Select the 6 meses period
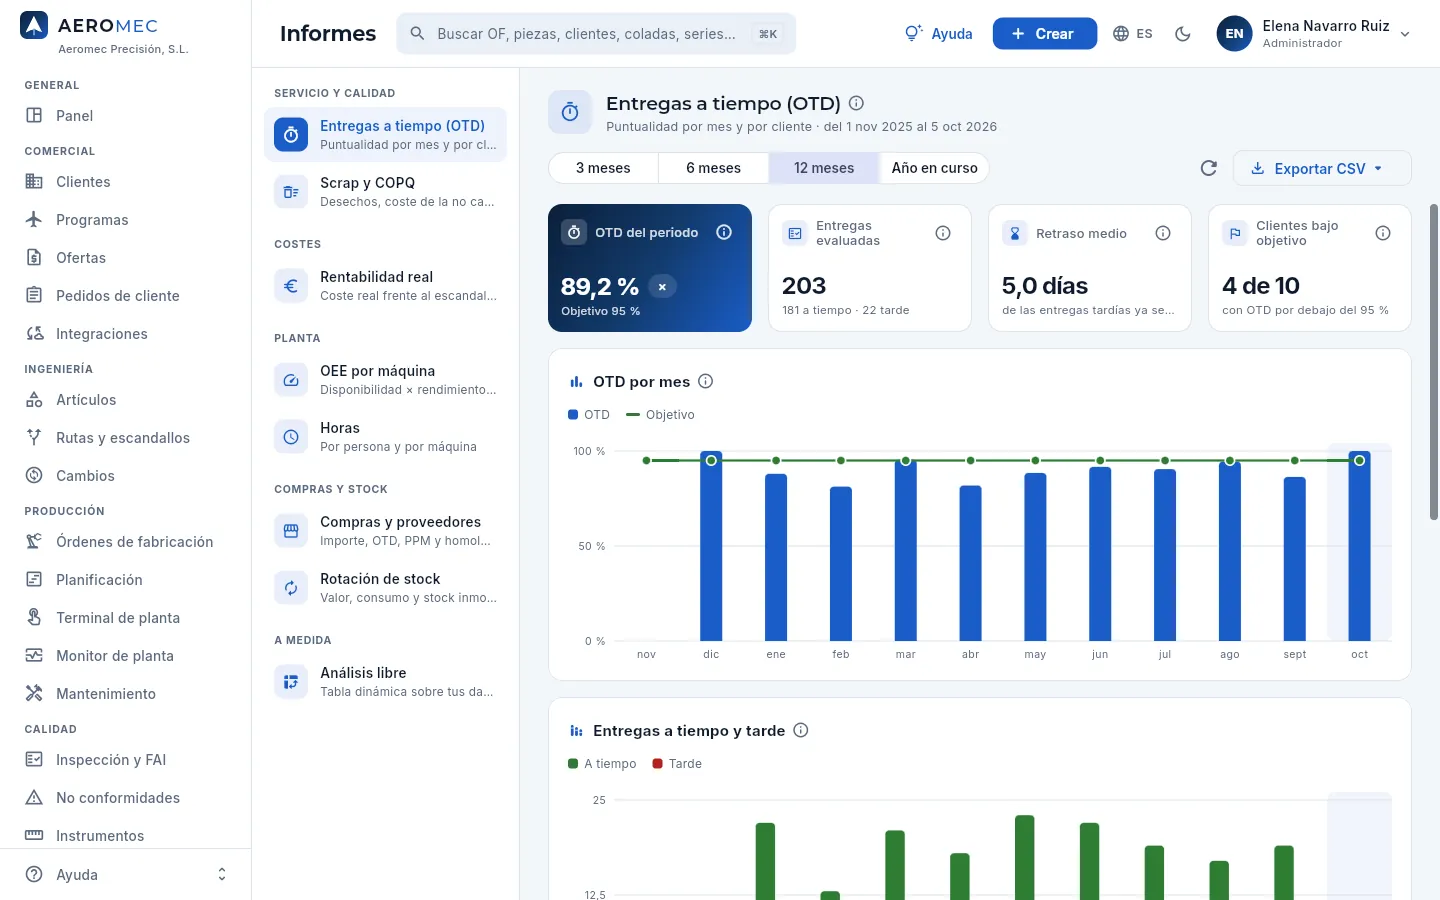 point(713,168)
